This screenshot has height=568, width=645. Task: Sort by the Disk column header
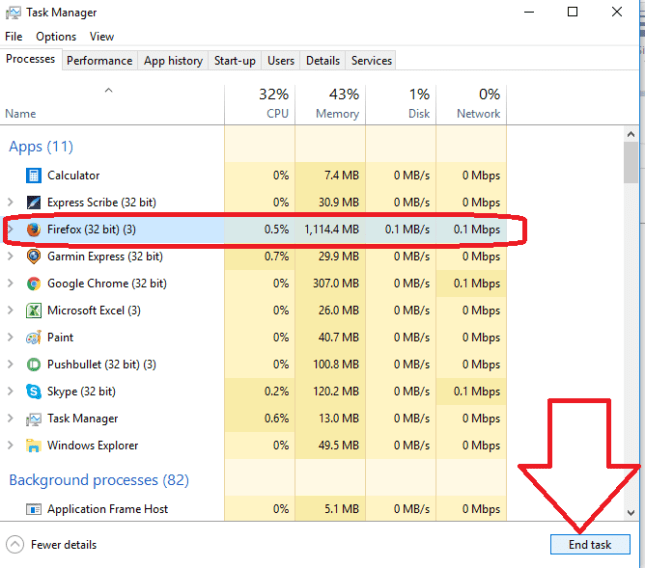[x=401, y=104]
